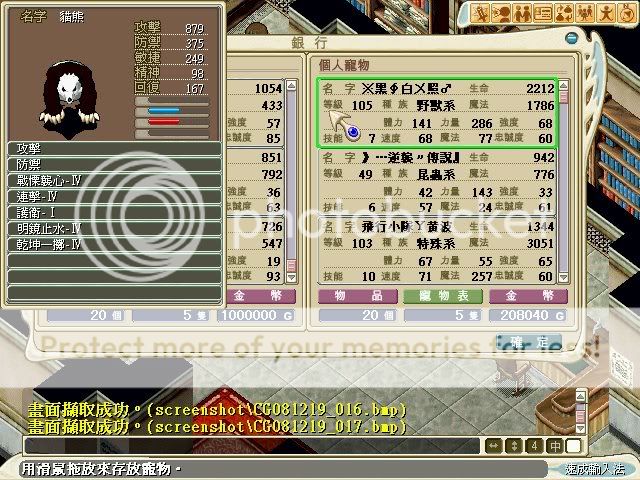The image size is (640, 480).
Task: Click the horizontal resize arrow in chat bar
Action: (x=493, y=445)
